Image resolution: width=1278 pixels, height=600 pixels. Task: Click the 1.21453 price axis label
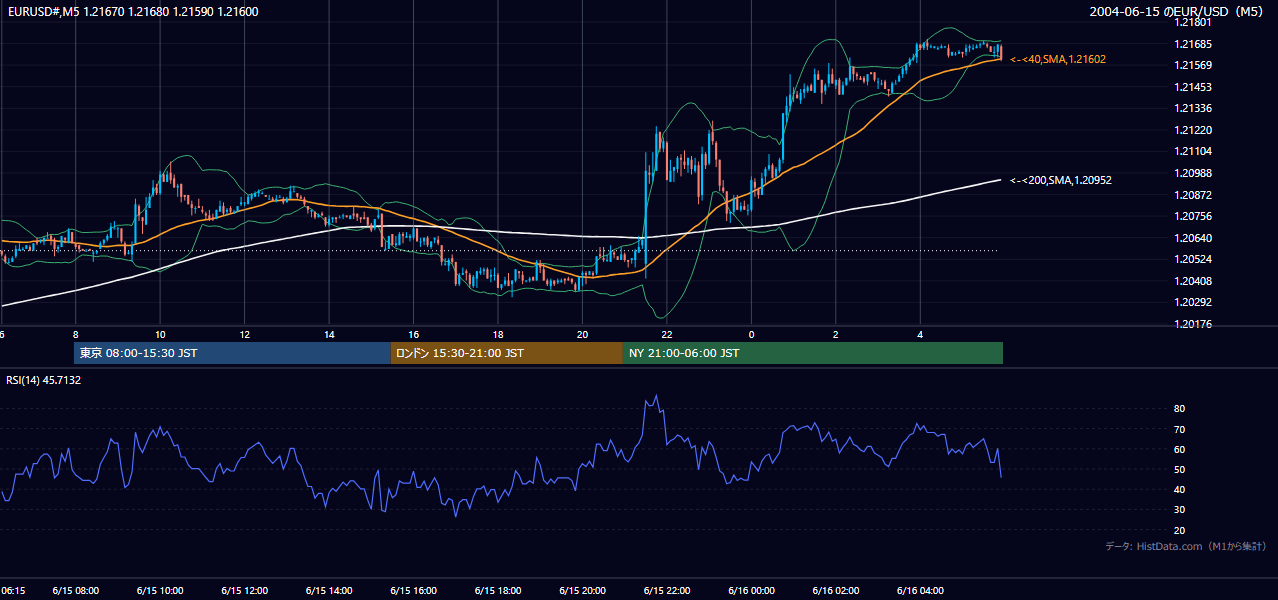pyautogui.click(x=1191, y=87)
